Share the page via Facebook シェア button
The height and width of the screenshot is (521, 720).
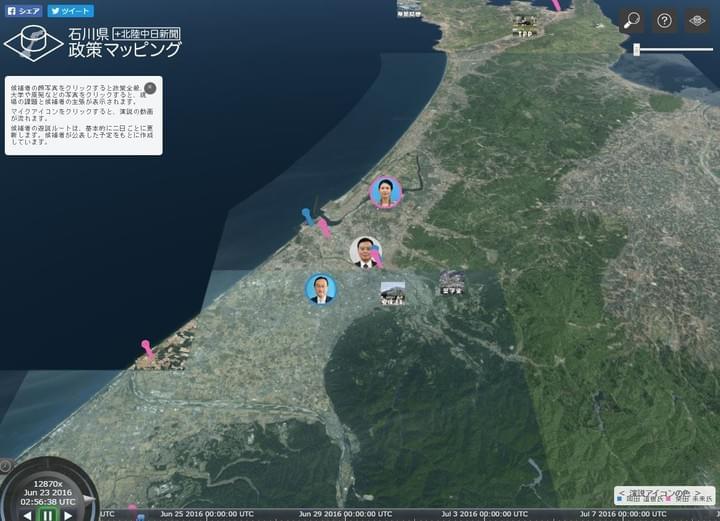pyautogui.click(x=23, y=11)
